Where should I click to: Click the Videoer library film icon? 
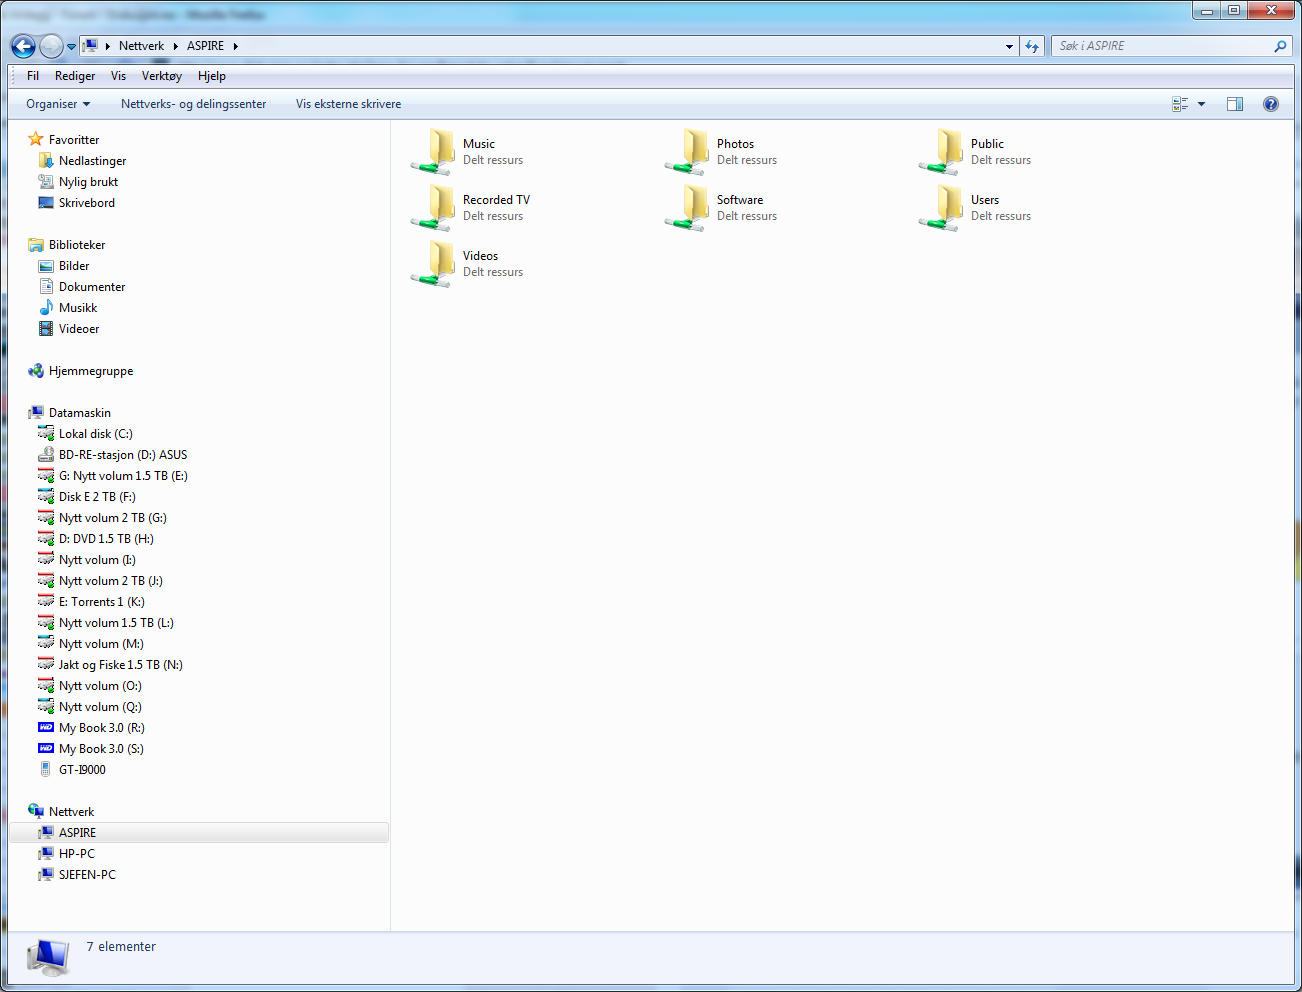point(46,329)
